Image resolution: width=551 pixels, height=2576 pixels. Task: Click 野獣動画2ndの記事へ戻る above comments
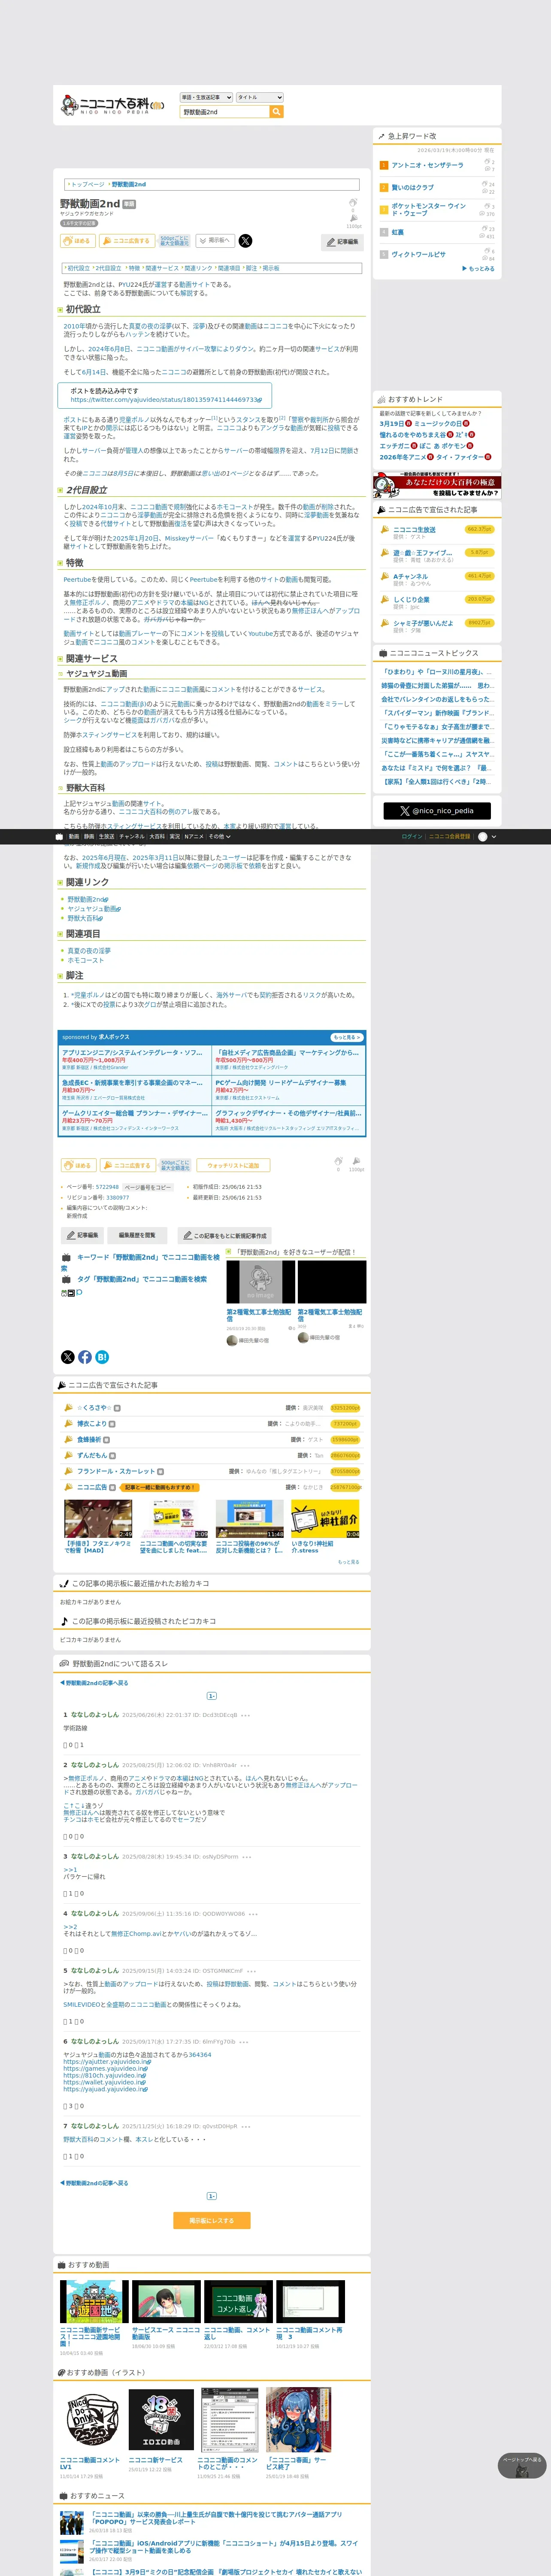tap(93, 1683)
